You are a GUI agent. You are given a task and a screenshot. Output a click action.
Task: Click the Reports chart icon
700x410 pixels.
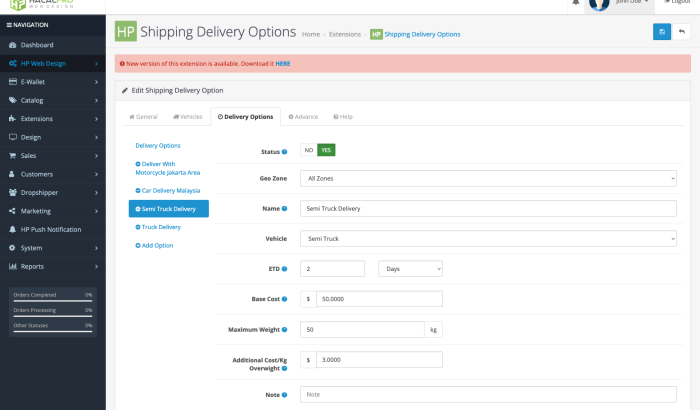(12, 266)
